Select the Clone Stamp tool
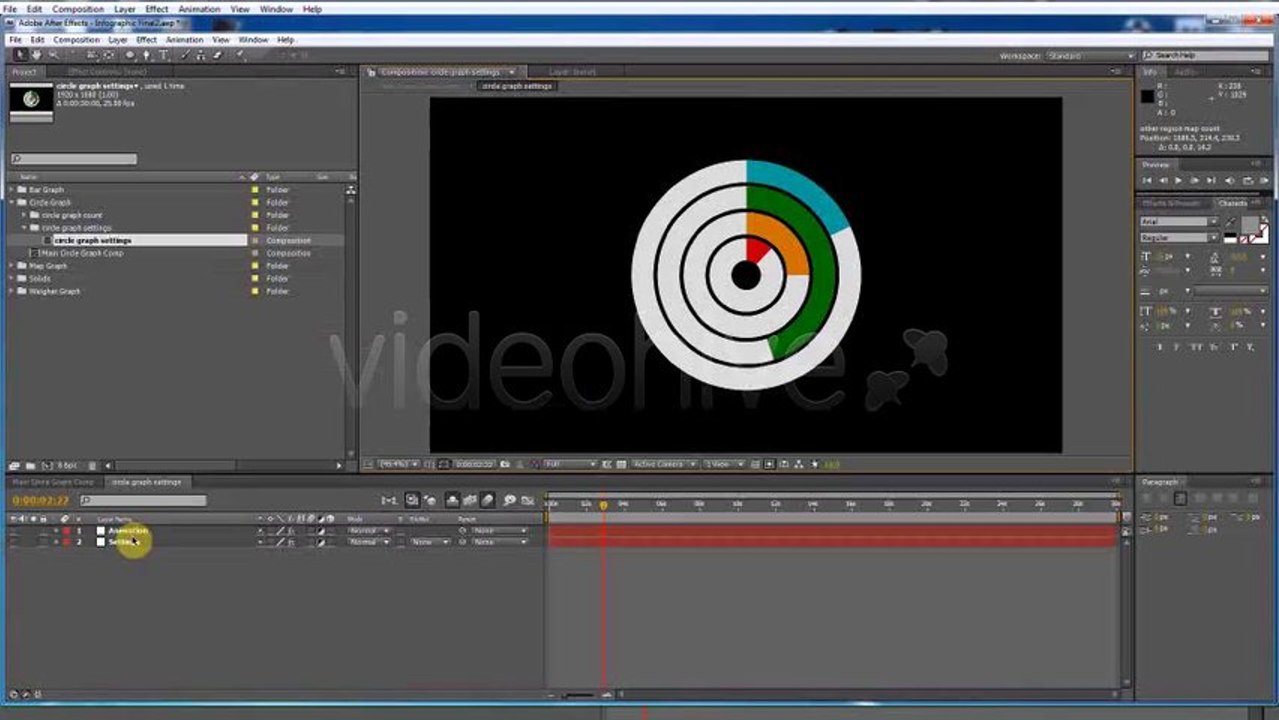 pyautogui.click(x=200, y=55)
